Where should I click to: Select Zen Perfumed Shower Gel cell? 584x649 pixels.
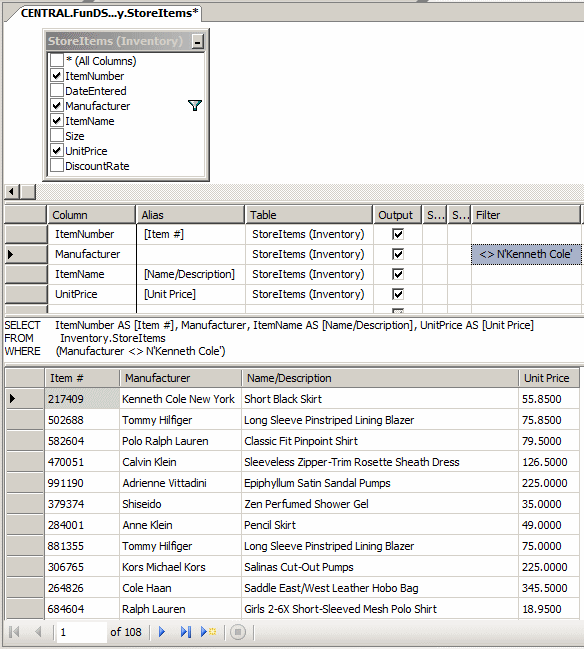point(380,504)
